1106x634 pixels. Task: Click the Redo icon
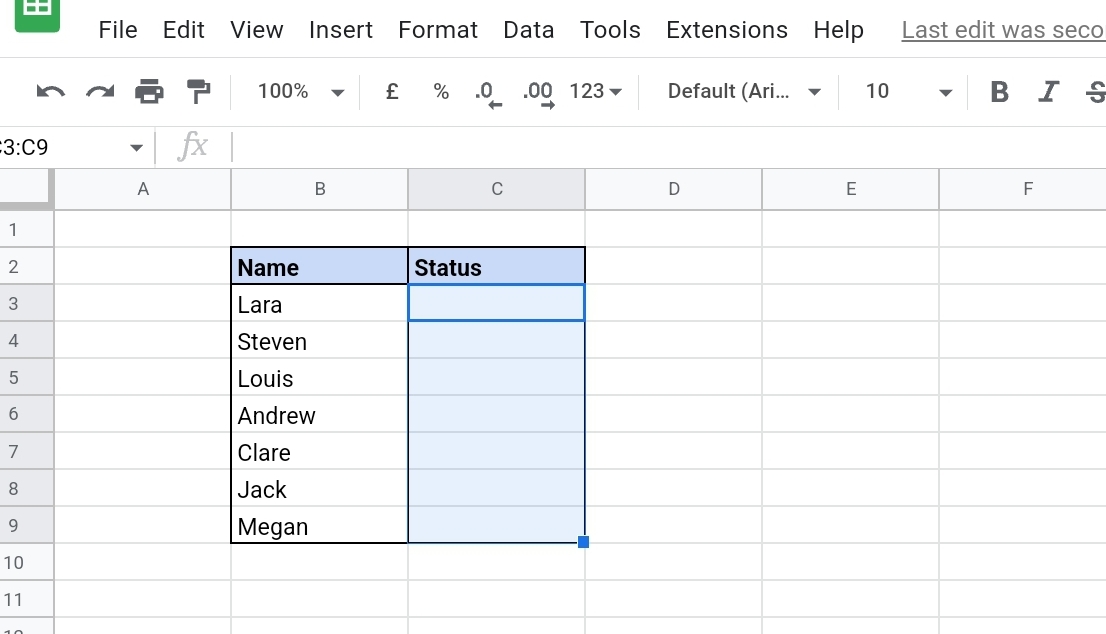(99, 91)
